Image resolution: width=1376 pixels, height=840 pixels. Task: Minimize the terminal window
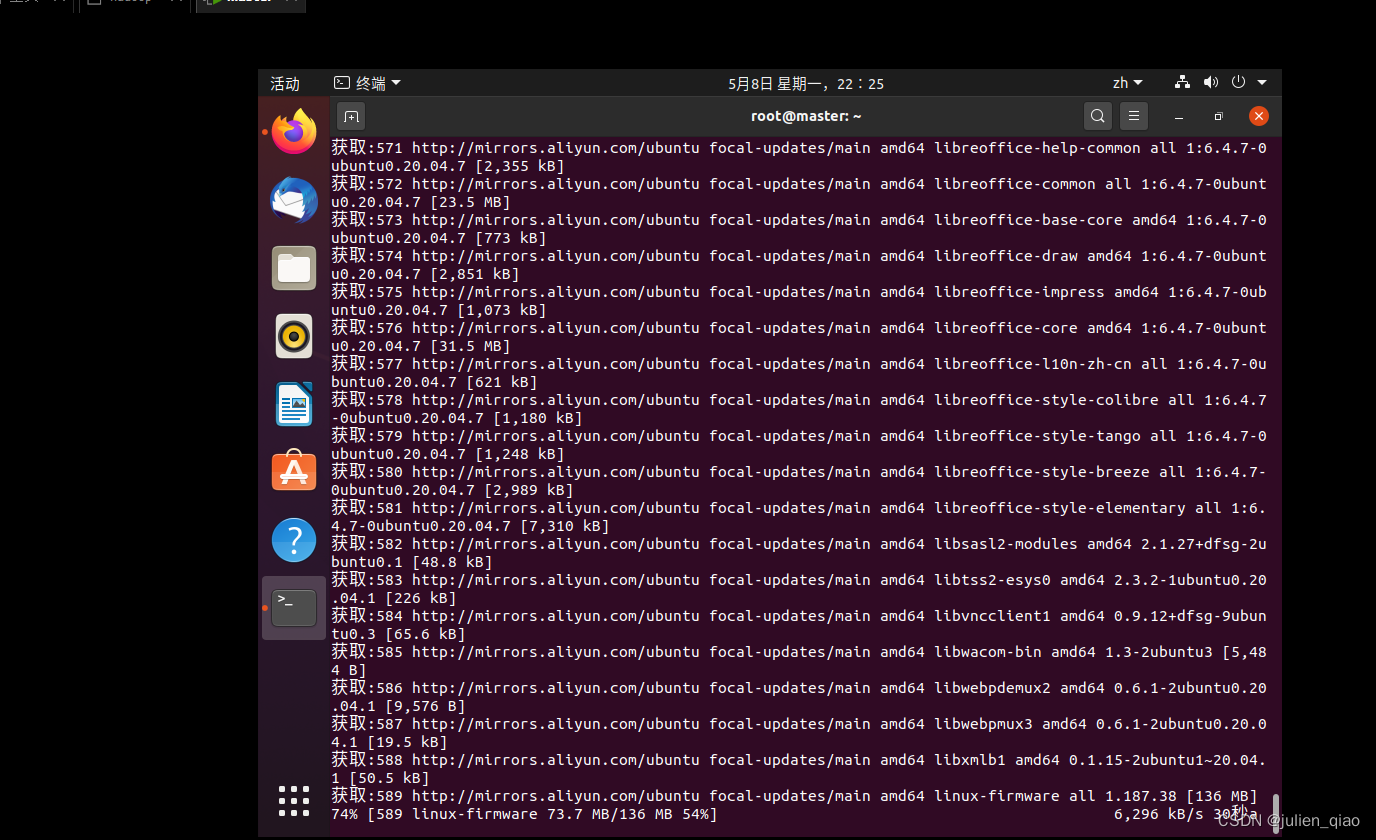[1179, 116]
